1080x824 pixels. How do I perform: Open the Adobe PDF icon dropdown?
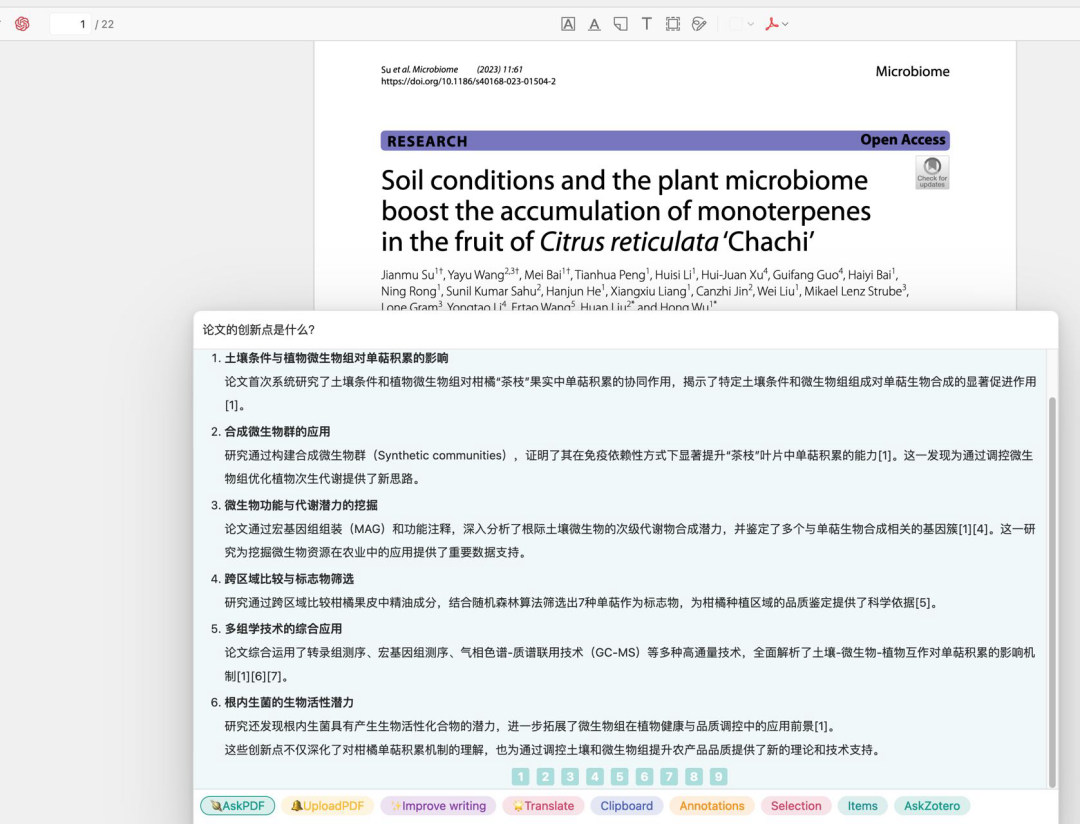(777, 24)
